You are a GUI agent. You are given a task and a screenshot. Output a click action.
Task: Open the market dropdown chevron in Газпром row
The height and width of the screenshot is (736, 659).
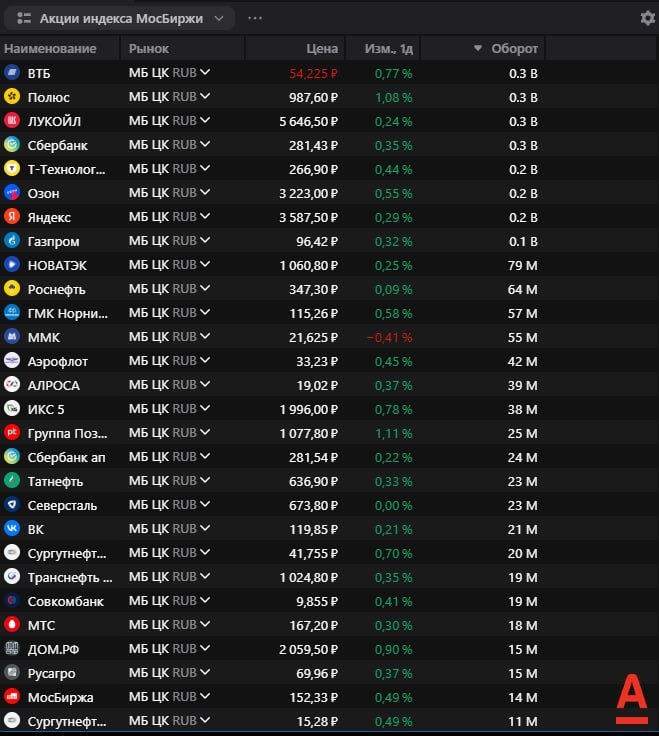point(205,240)
